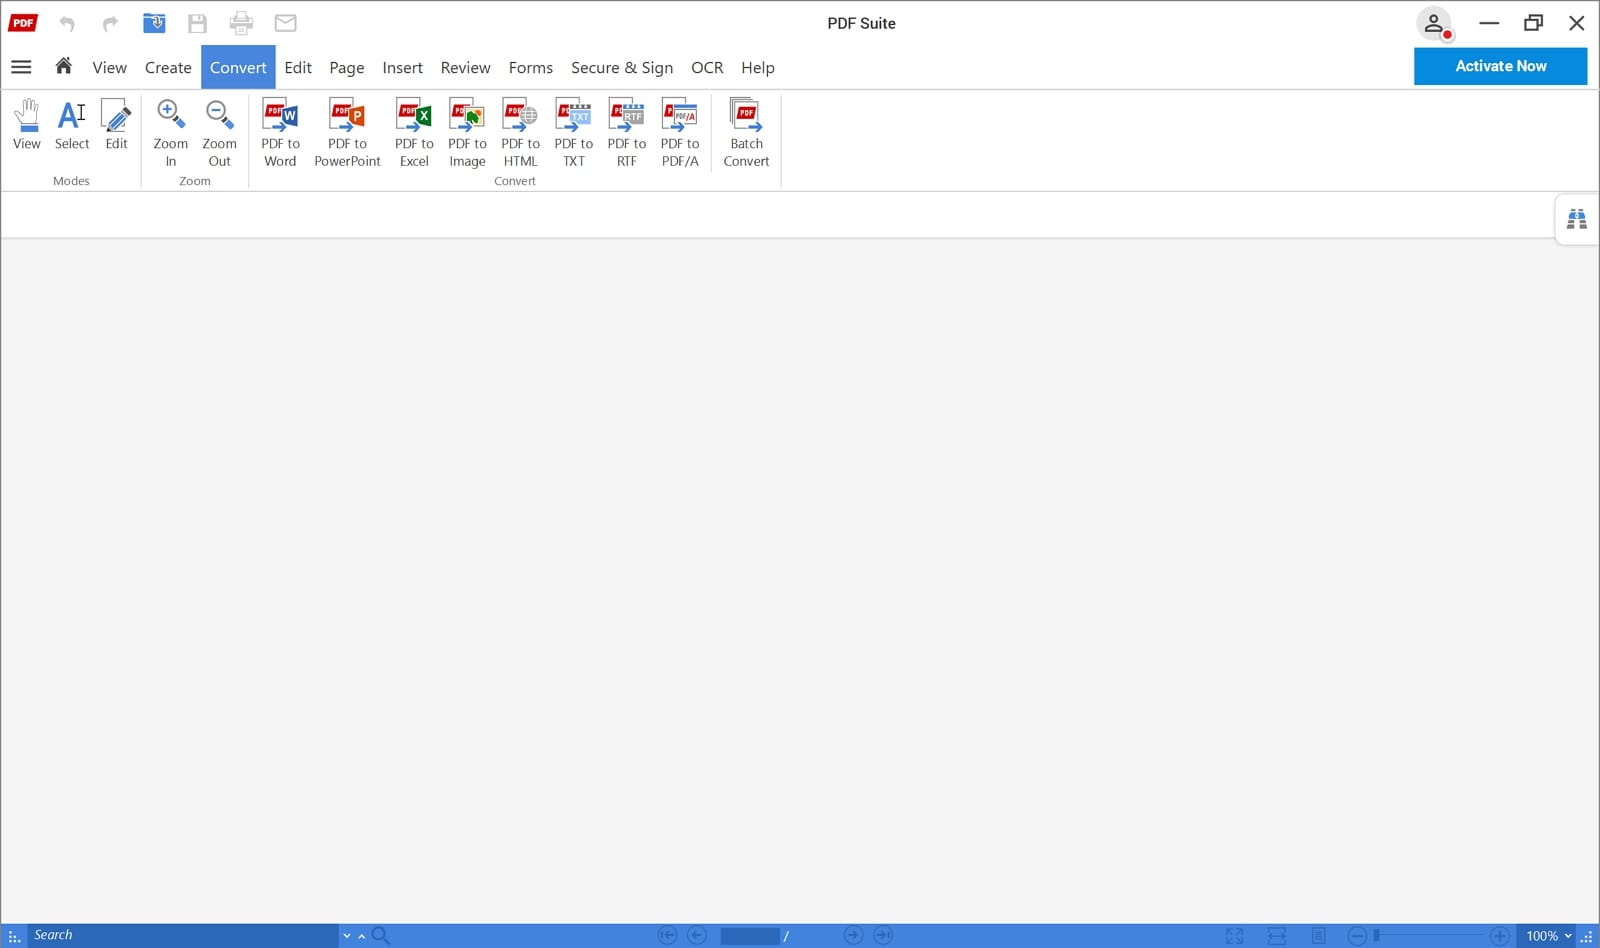Image resolution: width=1600 pixels, height=948 pixels.
Task: Click the Activate Now button
Action: click(1500, 66)
